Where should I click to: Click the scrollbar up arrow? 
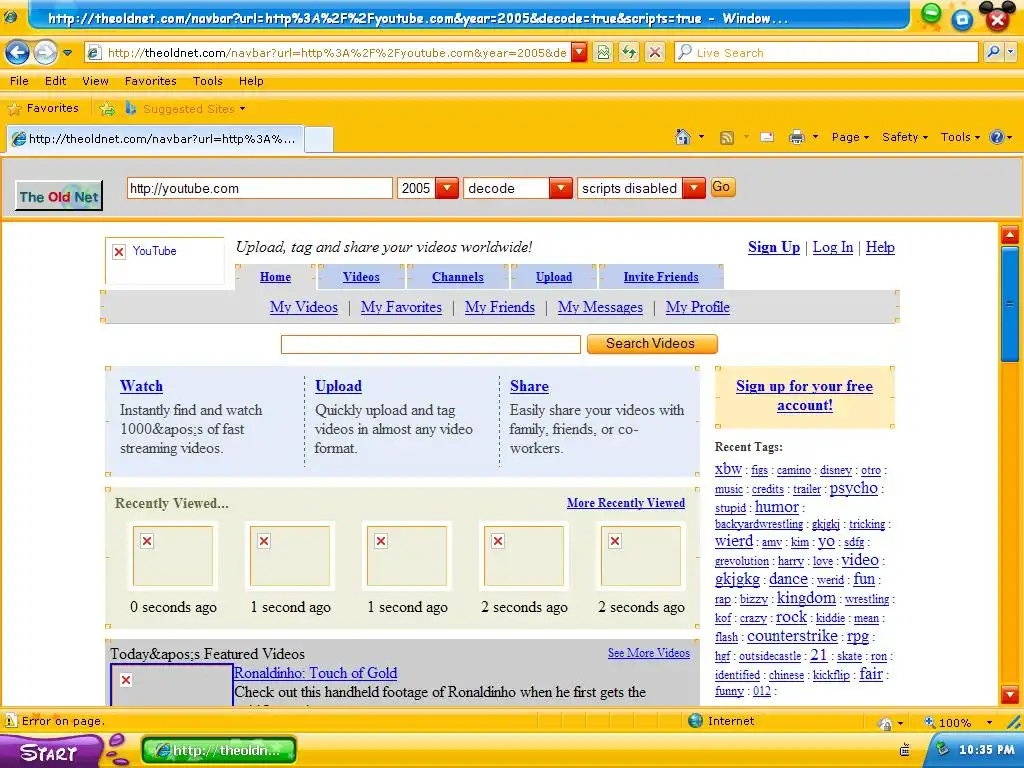point(1010,235)
